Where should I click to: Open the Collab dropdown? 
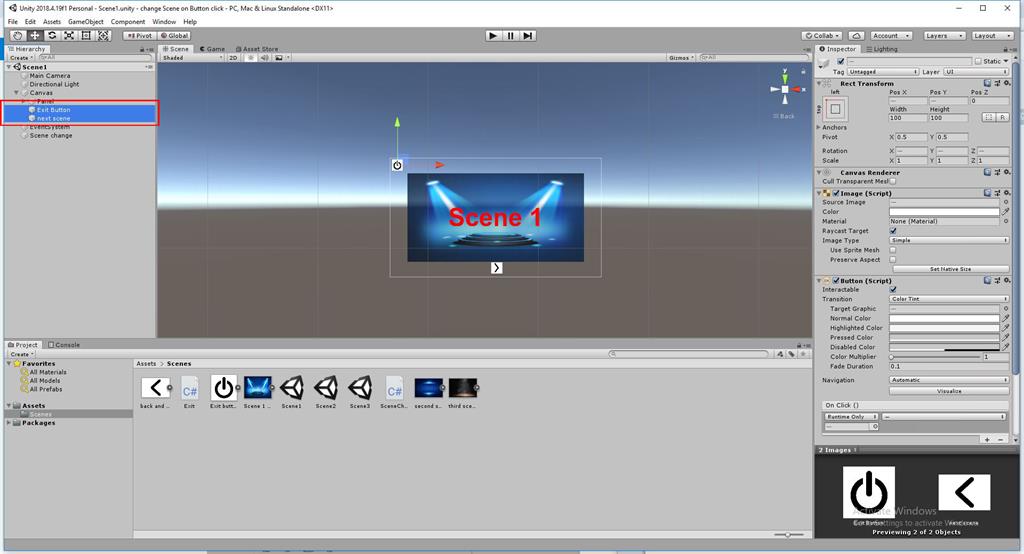click(x=822, y=36)
